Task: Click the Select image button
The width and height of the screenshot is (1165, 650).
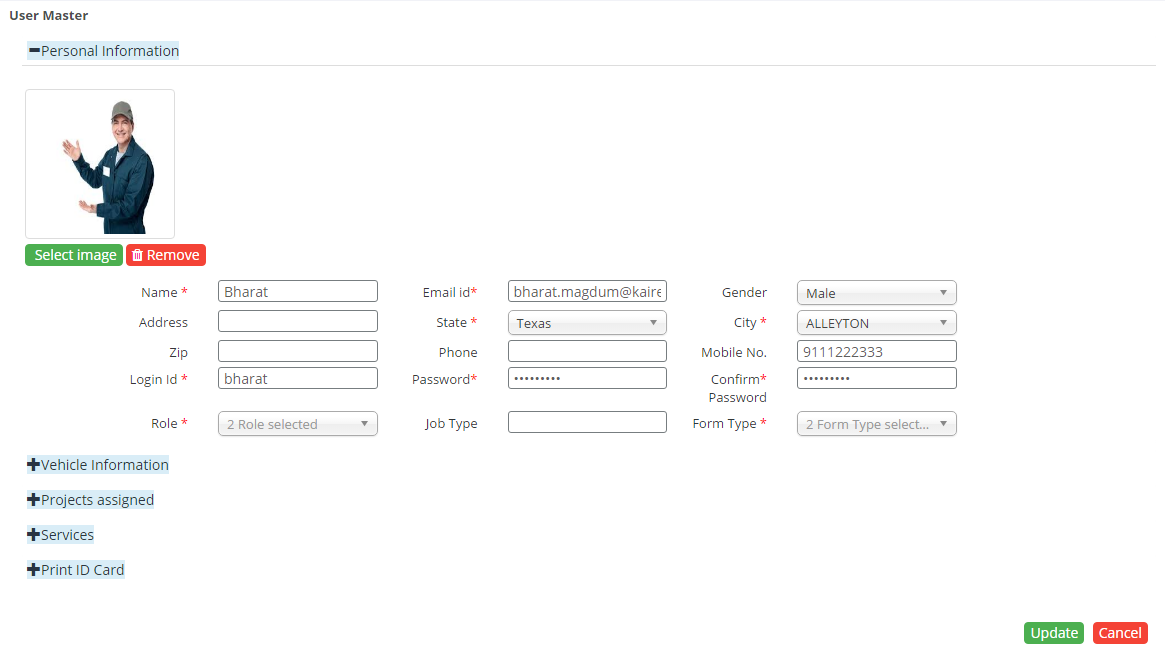Action: 74,255
